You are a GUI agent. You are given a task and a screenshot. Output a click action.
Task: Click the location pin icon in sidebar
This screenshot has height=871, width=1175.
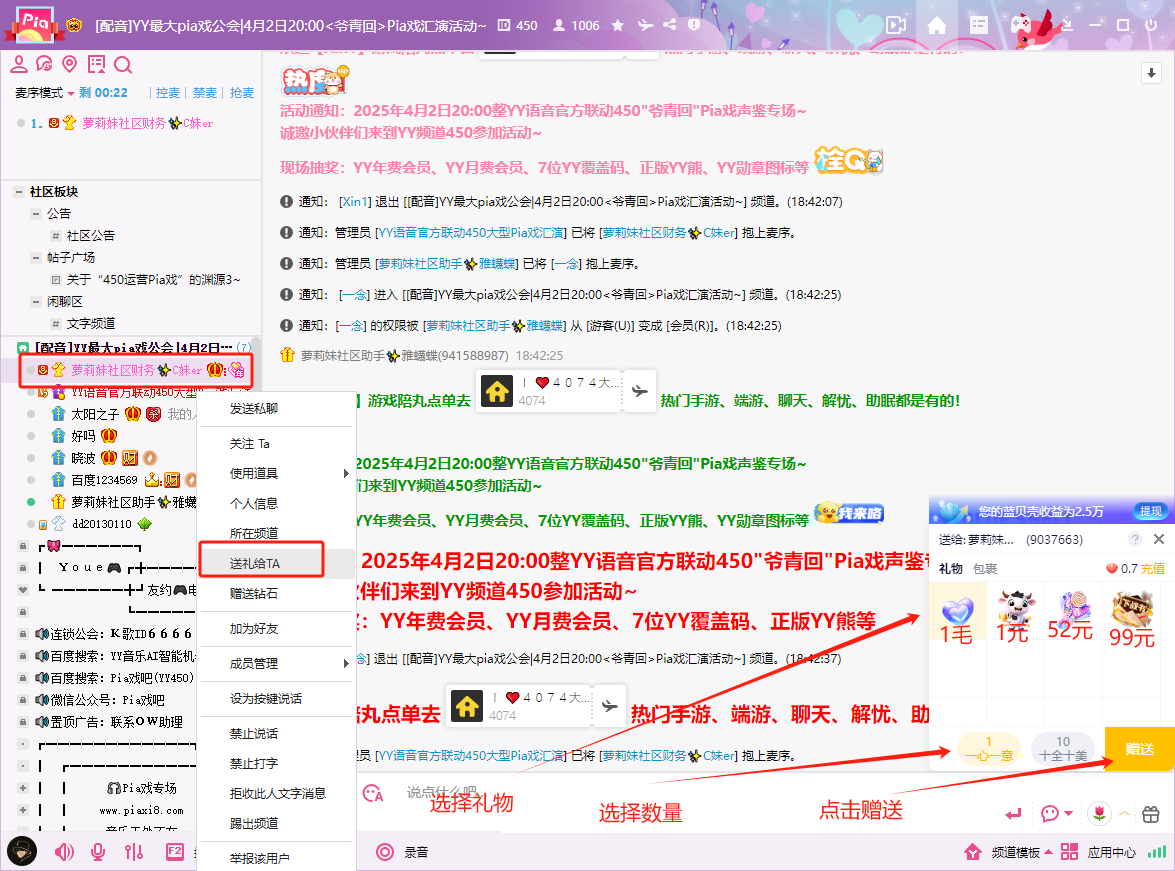pyautogui.click(x=70, y=64)
